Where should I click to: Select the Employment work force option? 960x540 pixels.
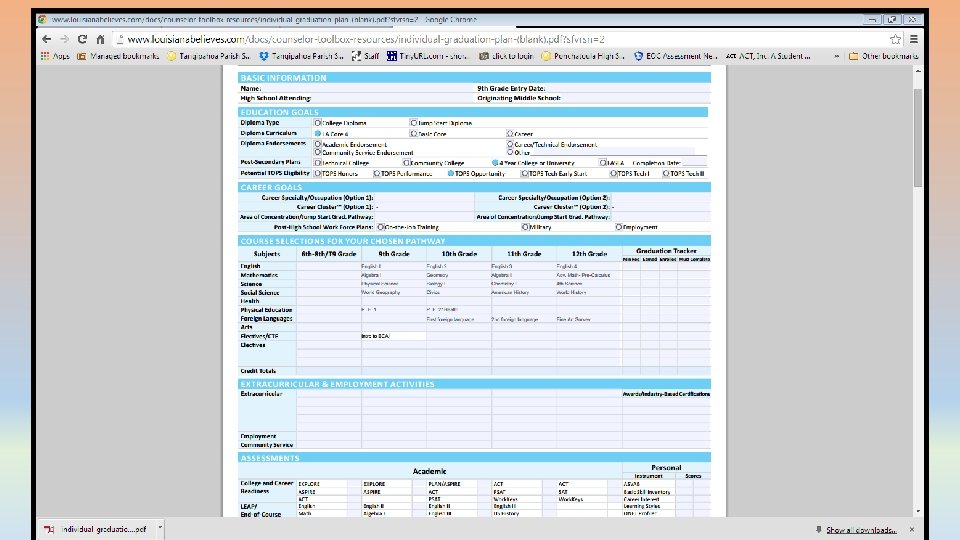pos(619,227)
